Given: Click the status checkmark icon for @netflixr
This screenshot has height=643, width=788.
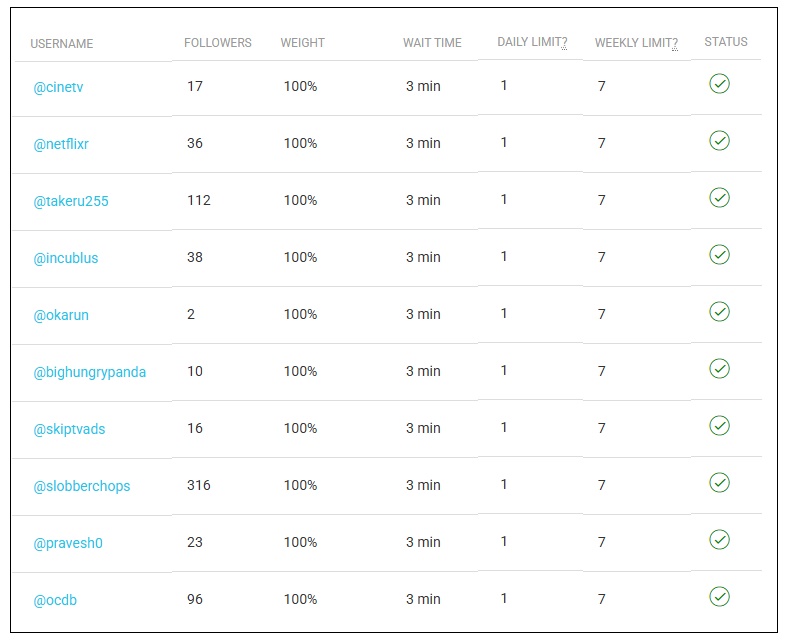Looking at the screenshot, I should click(719, 140).
